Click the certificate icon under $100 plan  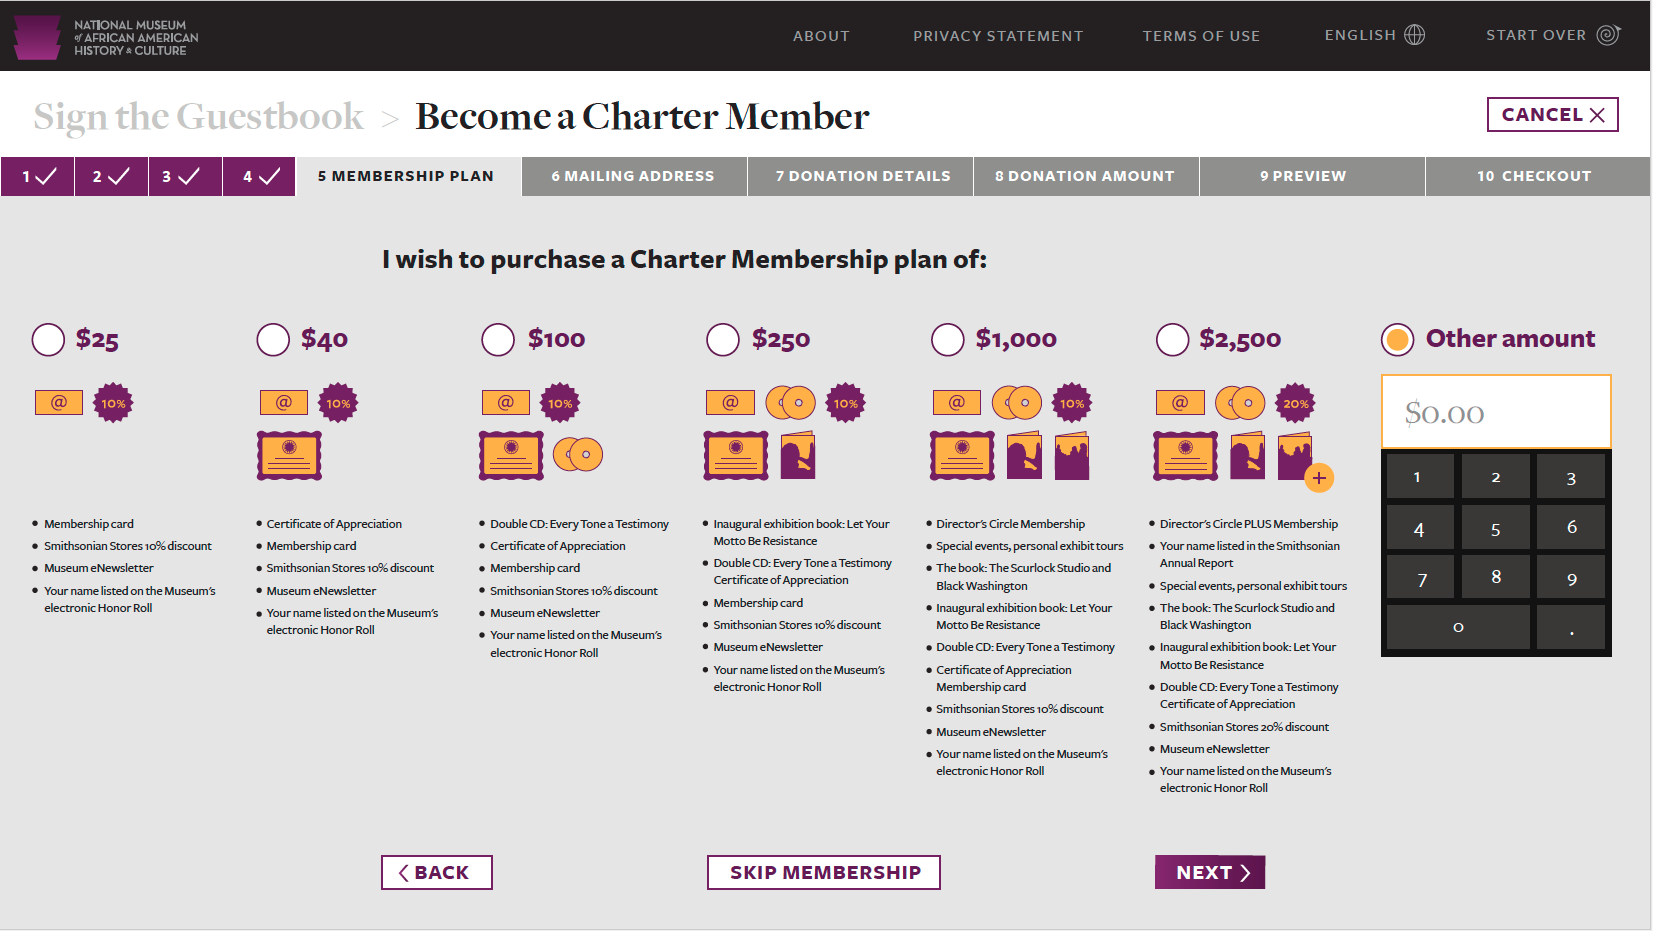pyautogui.click(x=511, y=455)
